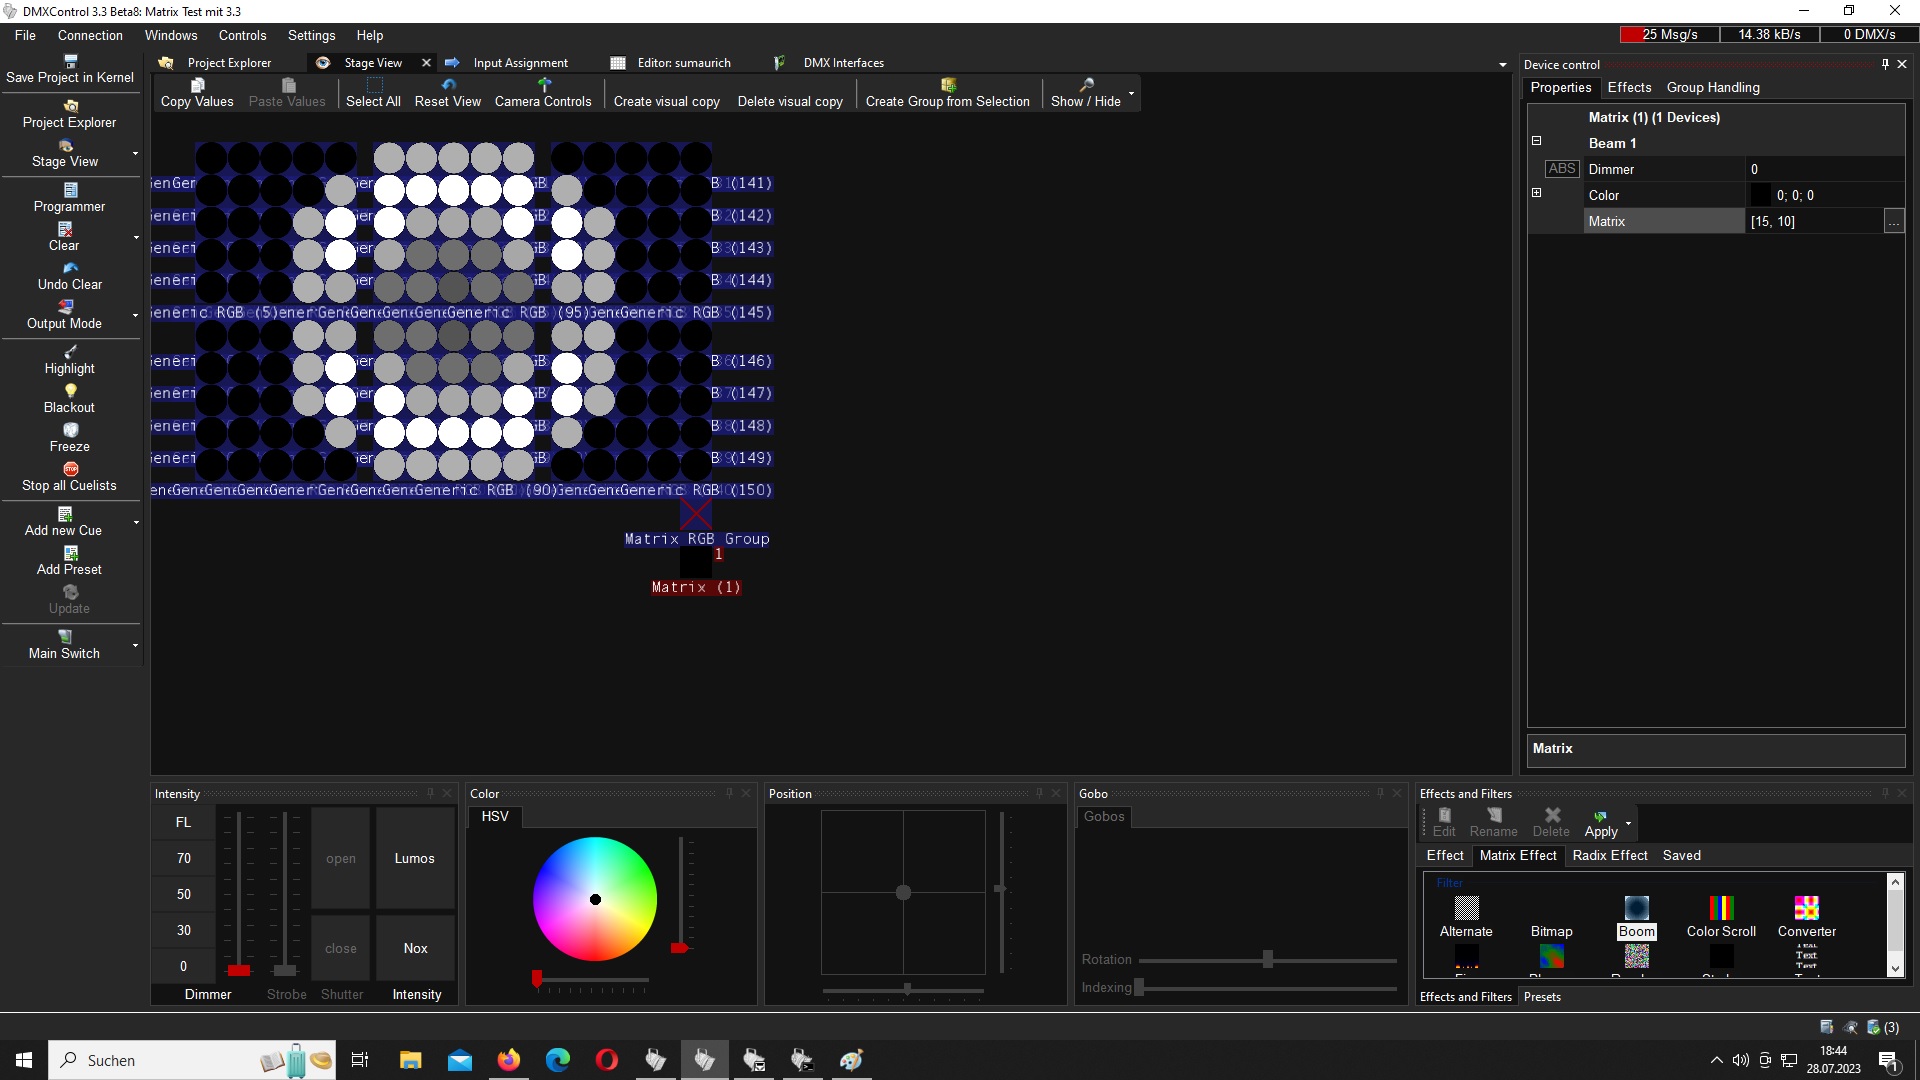Toggle Nox intensity button
The height and width of the screenshot is (1080, 1920).
[415, 948]
